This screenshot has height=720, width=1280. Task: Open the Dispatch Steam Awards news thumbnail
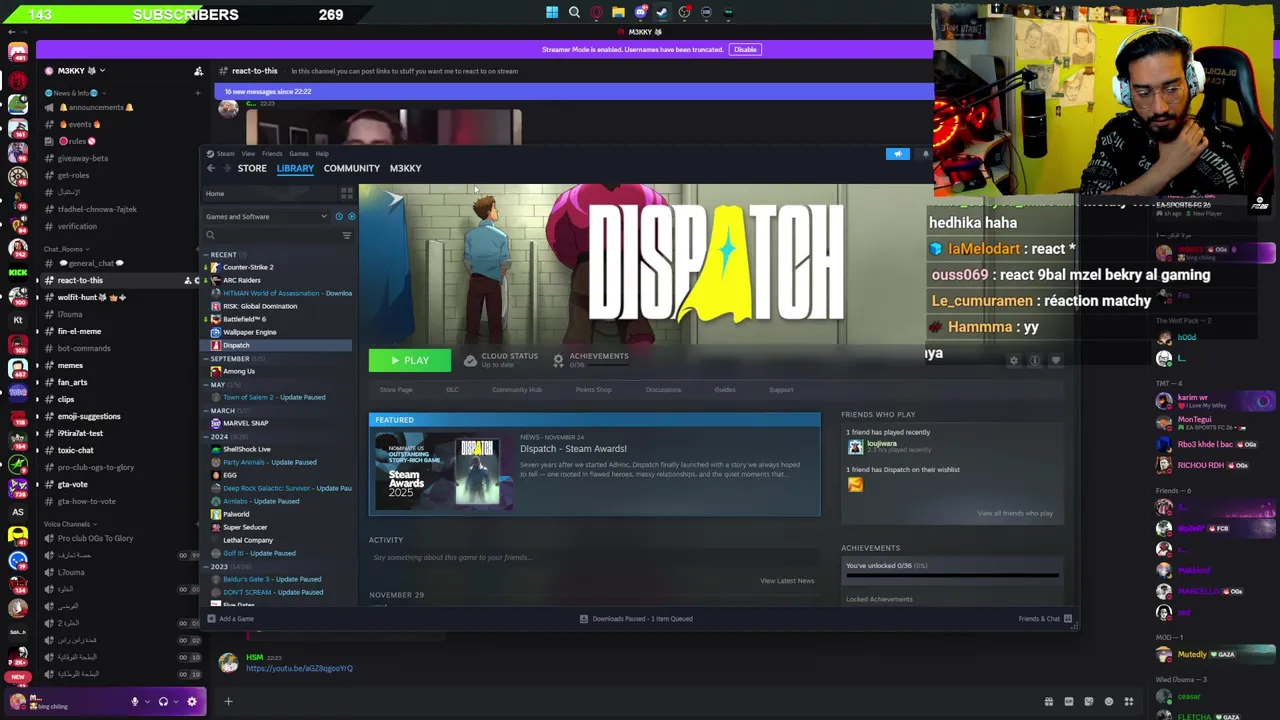click(x=442, y=472)
